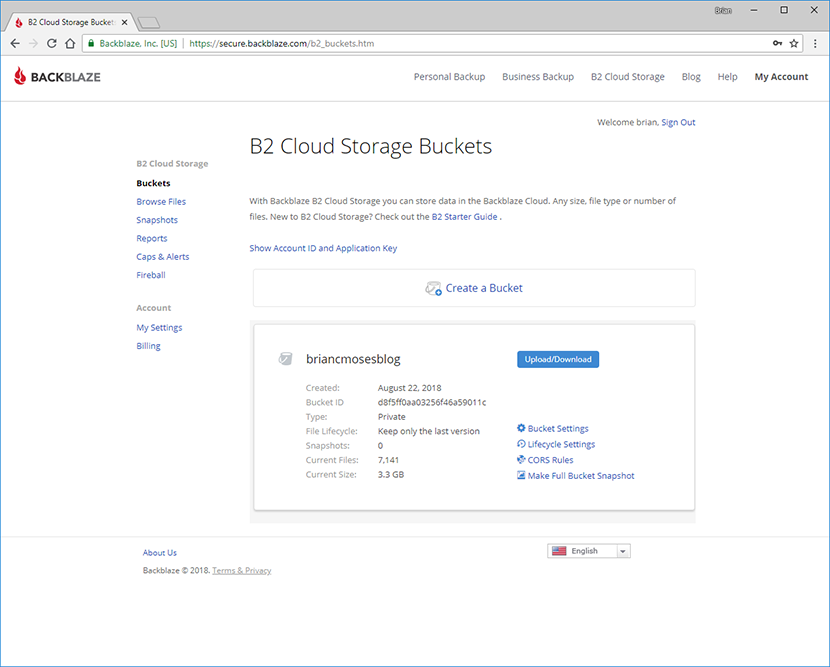Select Browse Files in the sidebar
Viewport: 830px width, 667px height.
[161, 202]
